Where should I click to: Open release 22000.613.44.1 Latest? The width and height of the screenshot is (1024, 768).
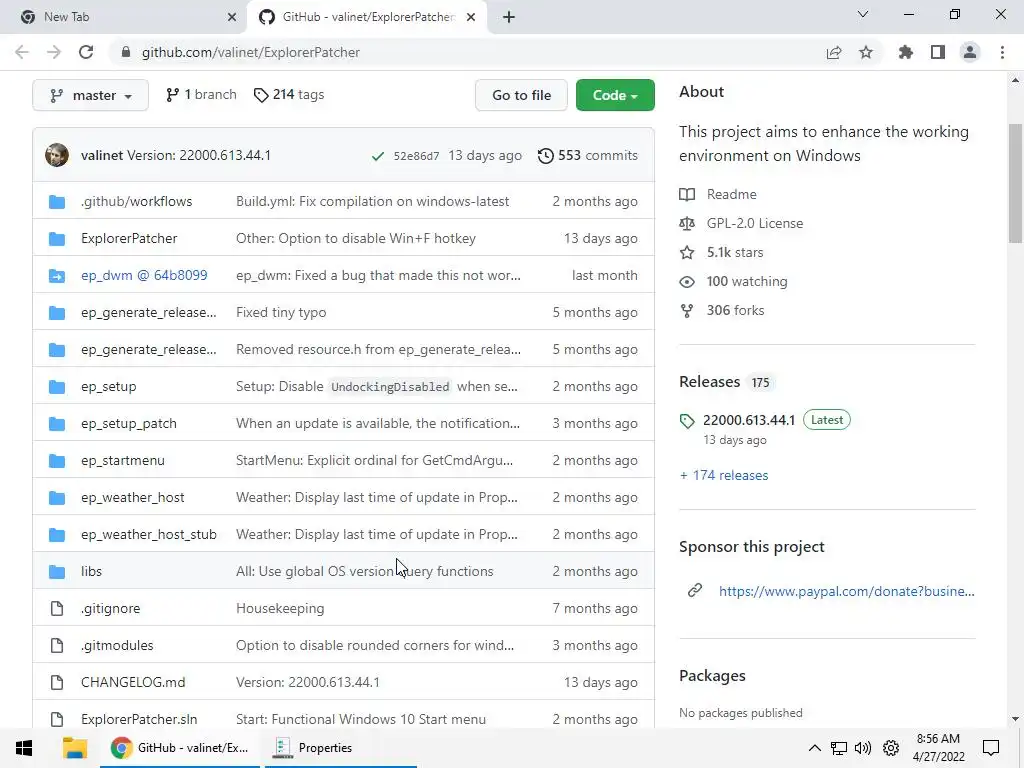[x=764, y=420]
